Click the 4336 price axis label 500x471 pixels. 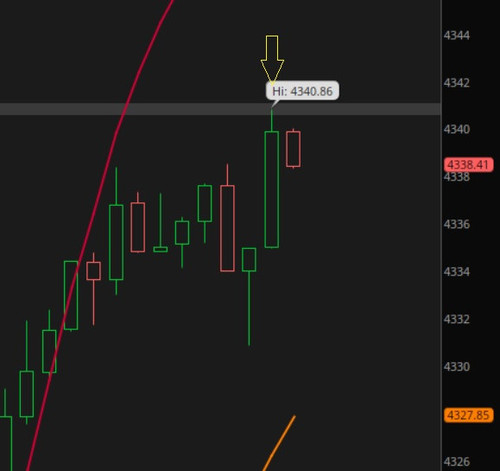point(457,224)
